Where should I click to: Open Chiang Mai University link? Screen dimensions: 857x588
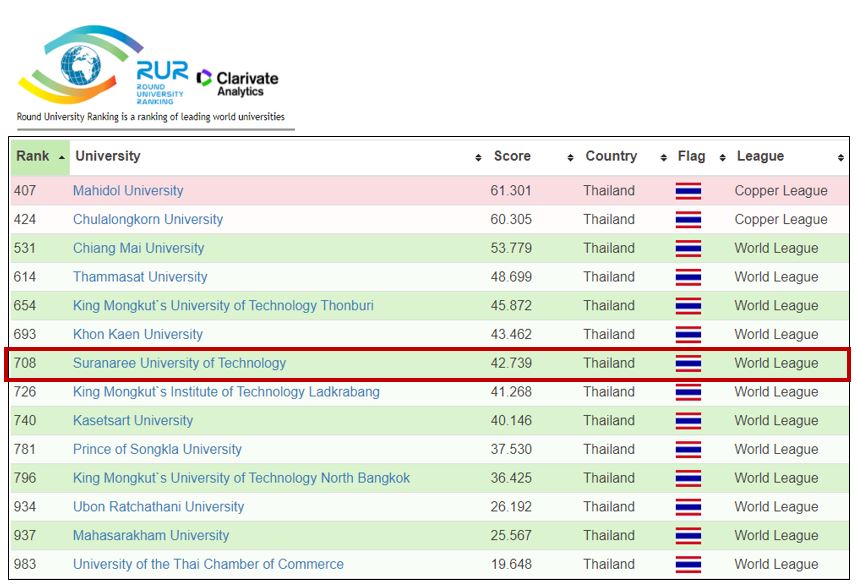point(138,248)
